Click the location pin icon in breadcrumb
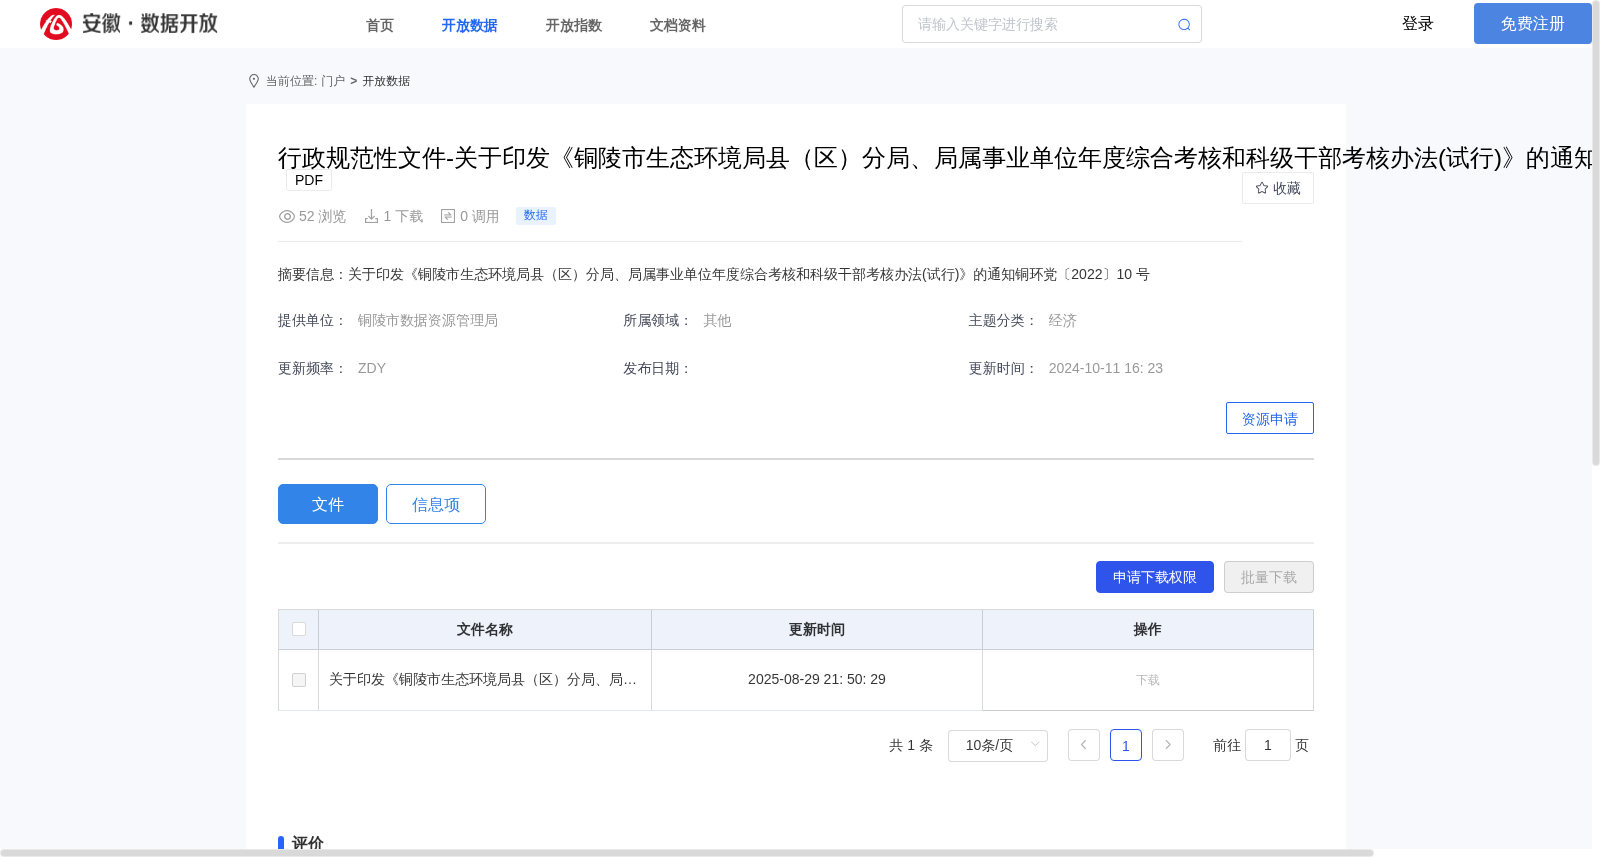1600x857 pixels. coord(254,81)
